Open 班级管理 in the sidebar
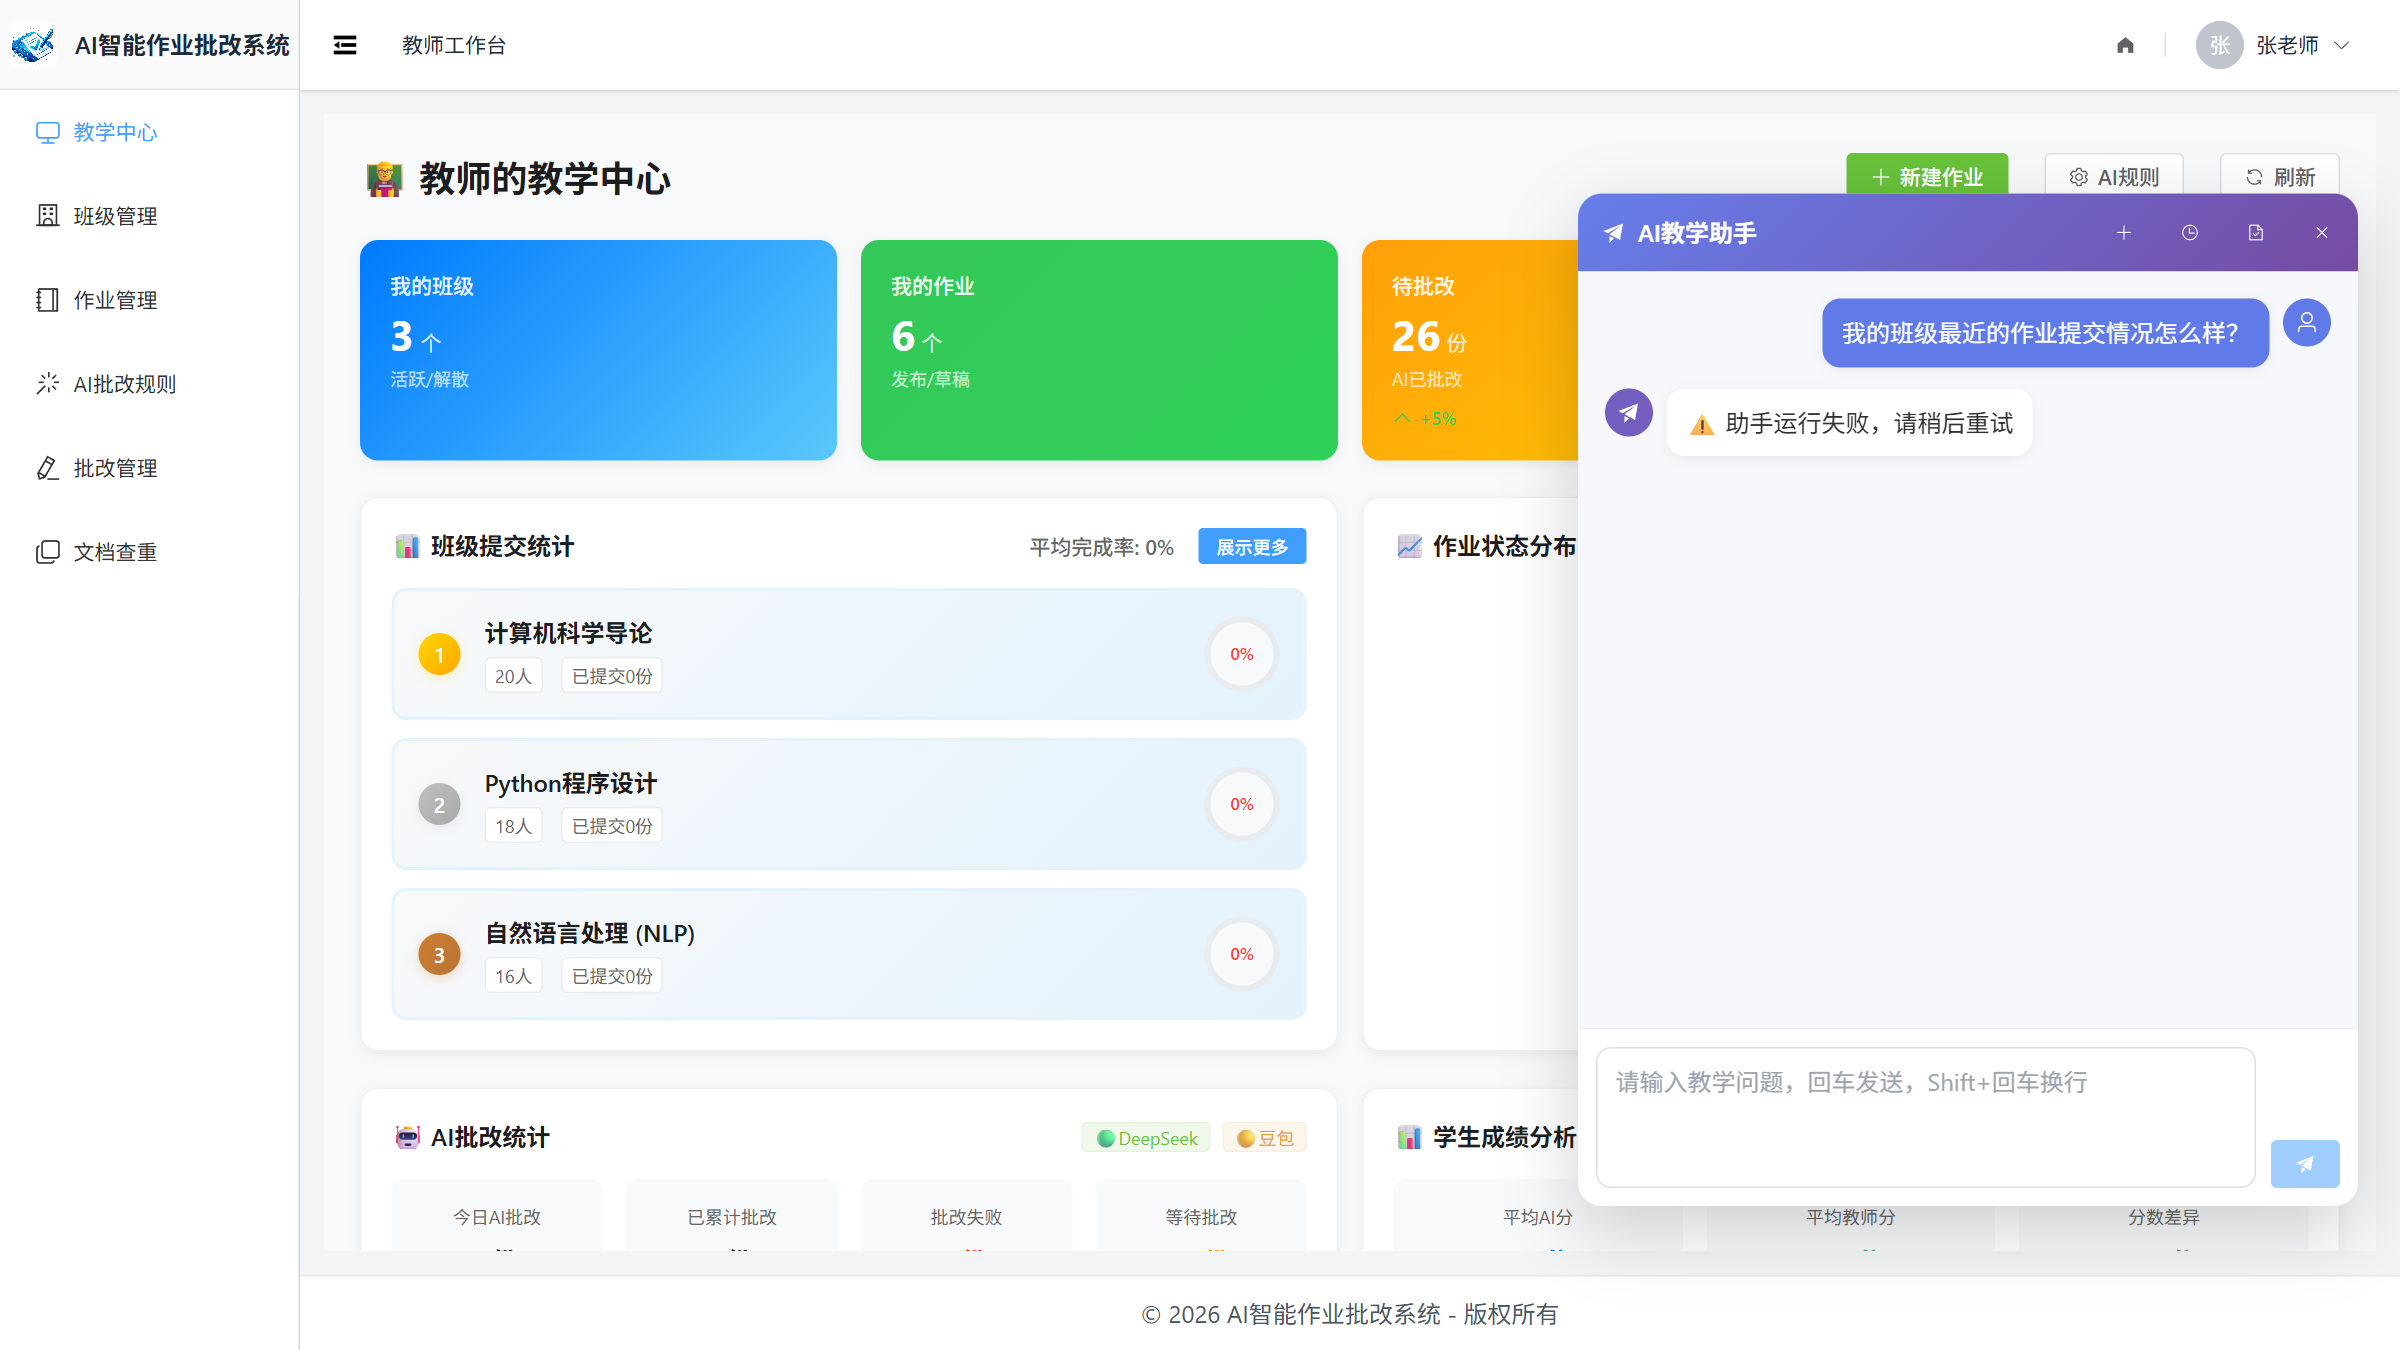2400x1350 pixels. pos(149,216)
